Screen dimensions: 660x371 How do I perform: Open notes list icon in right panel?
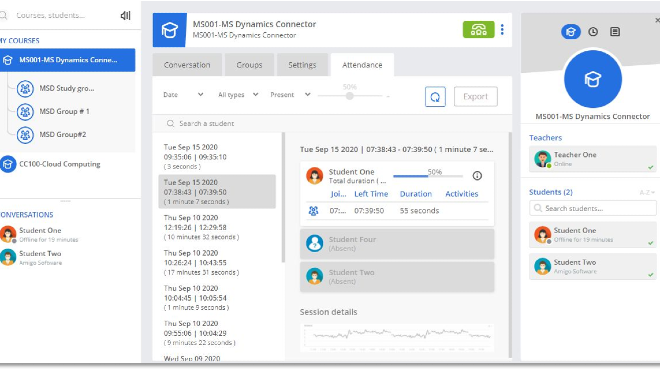pos(615,32)
